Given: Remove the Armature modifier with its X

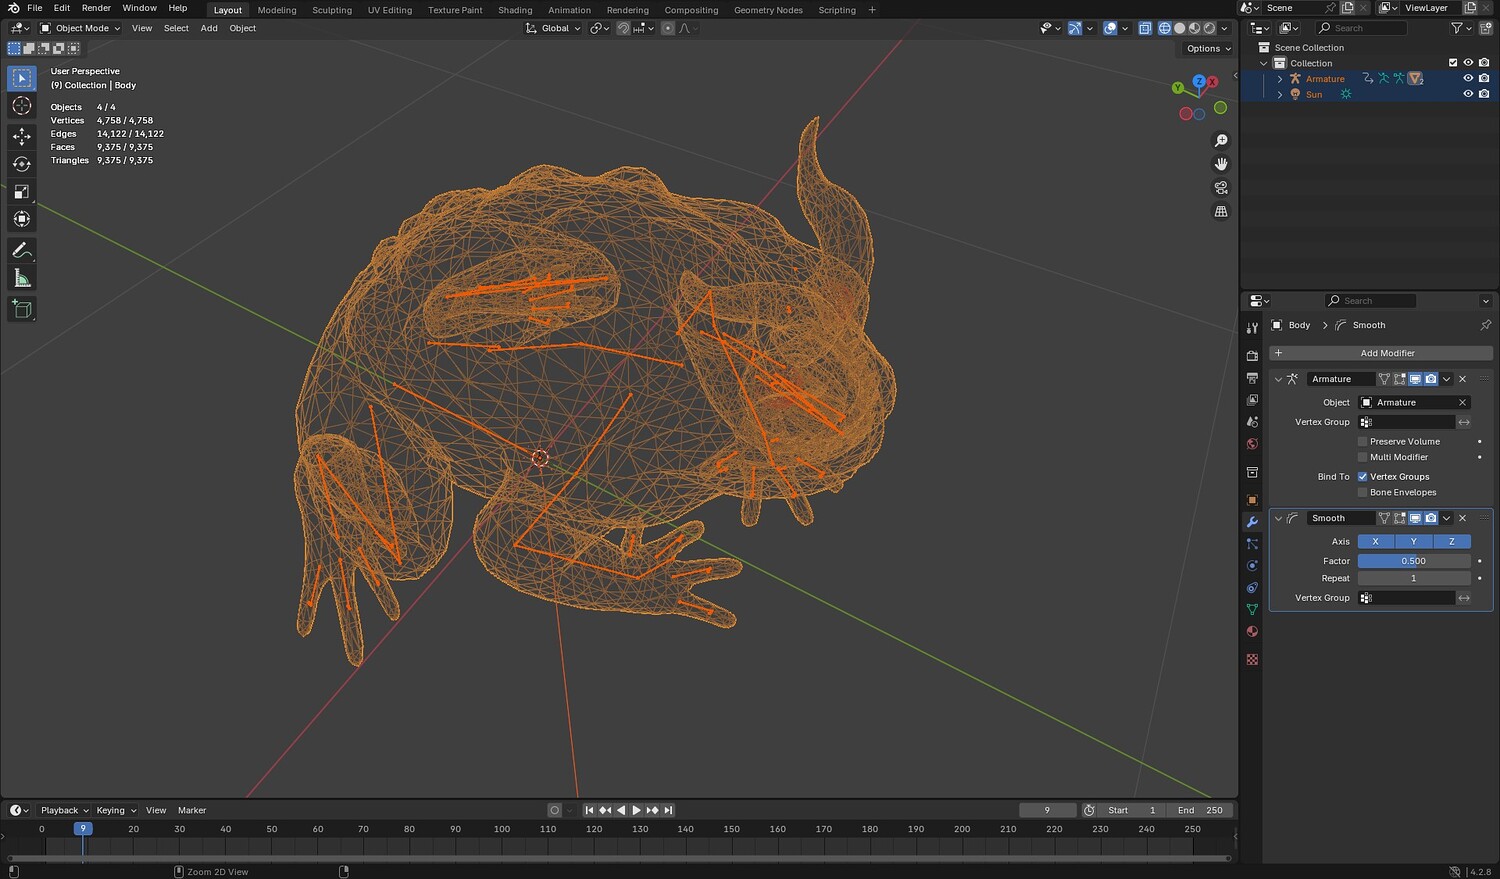Looking at the screenshot, I should click(x=1462, y=379).
